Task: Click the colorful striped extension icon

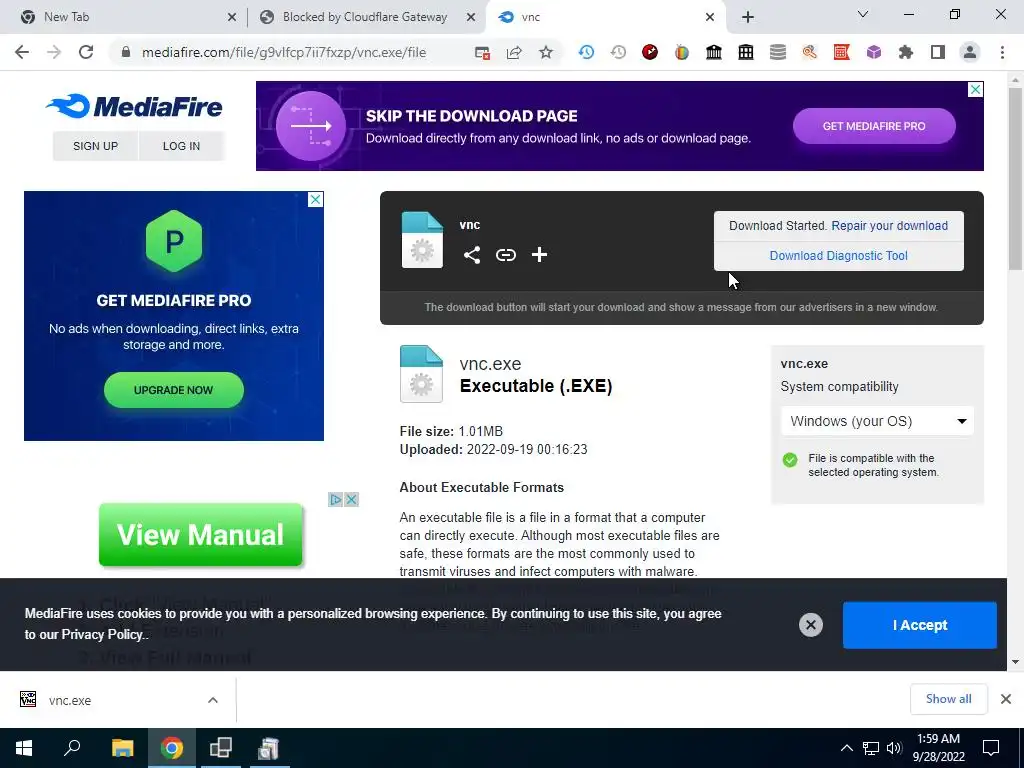Action: click(682, 52)
